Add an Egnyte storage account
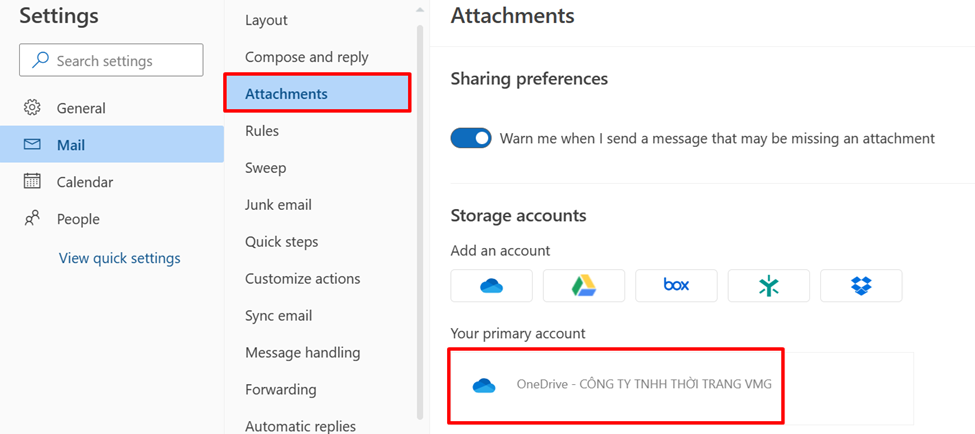Viewport: 975px width, 434px height. pyautogui.click(x=769, y=285)
